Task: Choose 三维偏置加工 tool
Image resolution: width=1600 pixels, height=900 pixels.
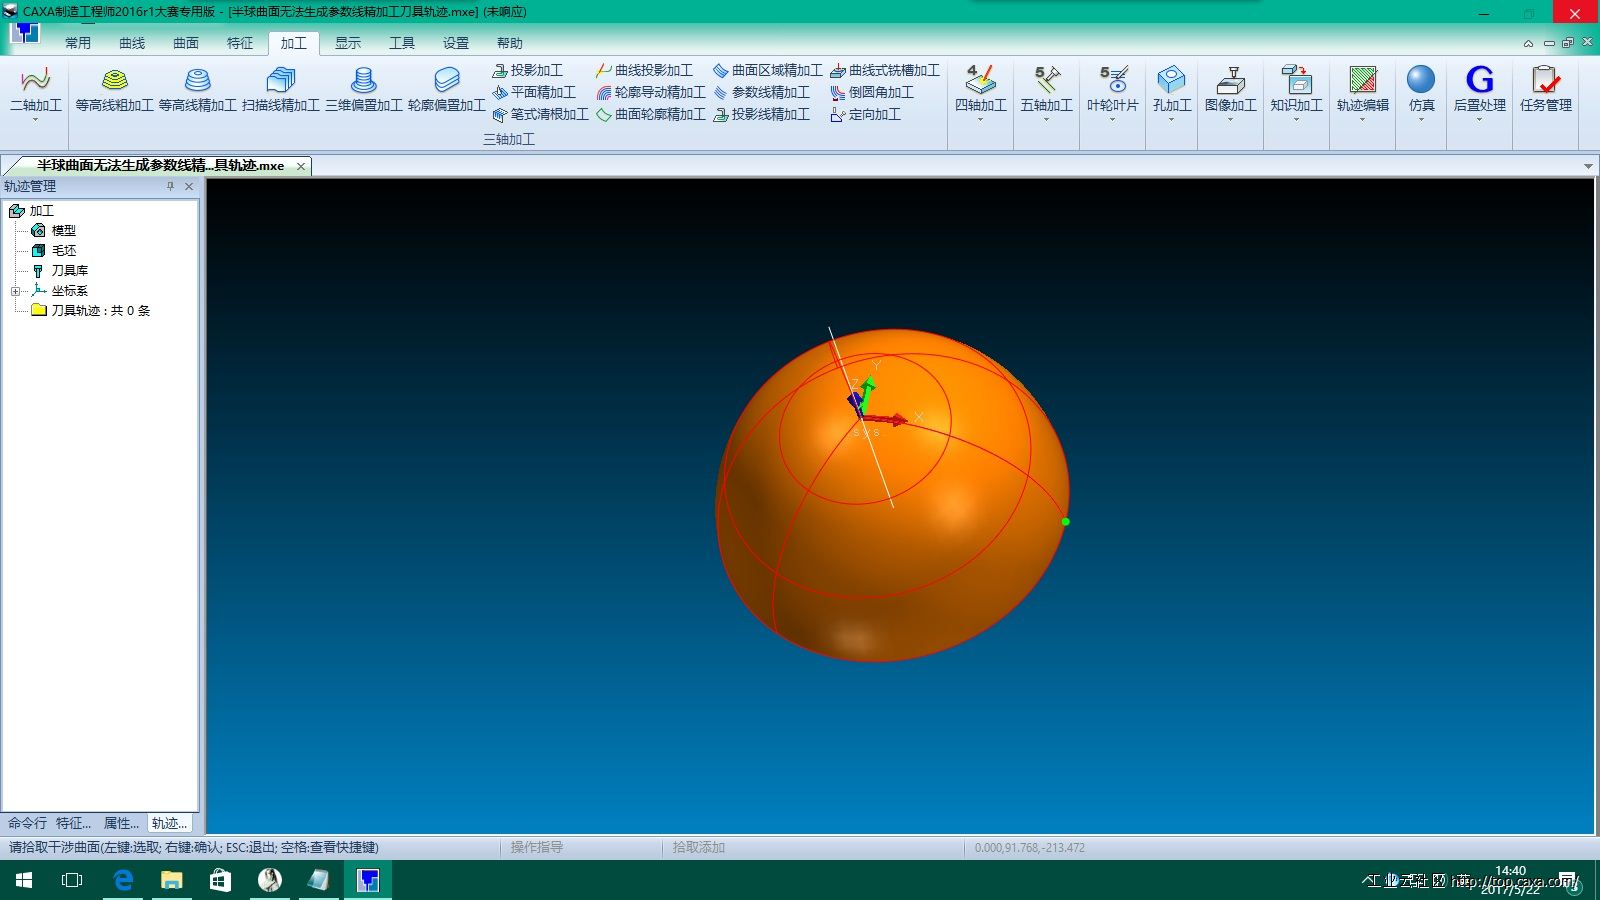Action: tap(364, 91)
